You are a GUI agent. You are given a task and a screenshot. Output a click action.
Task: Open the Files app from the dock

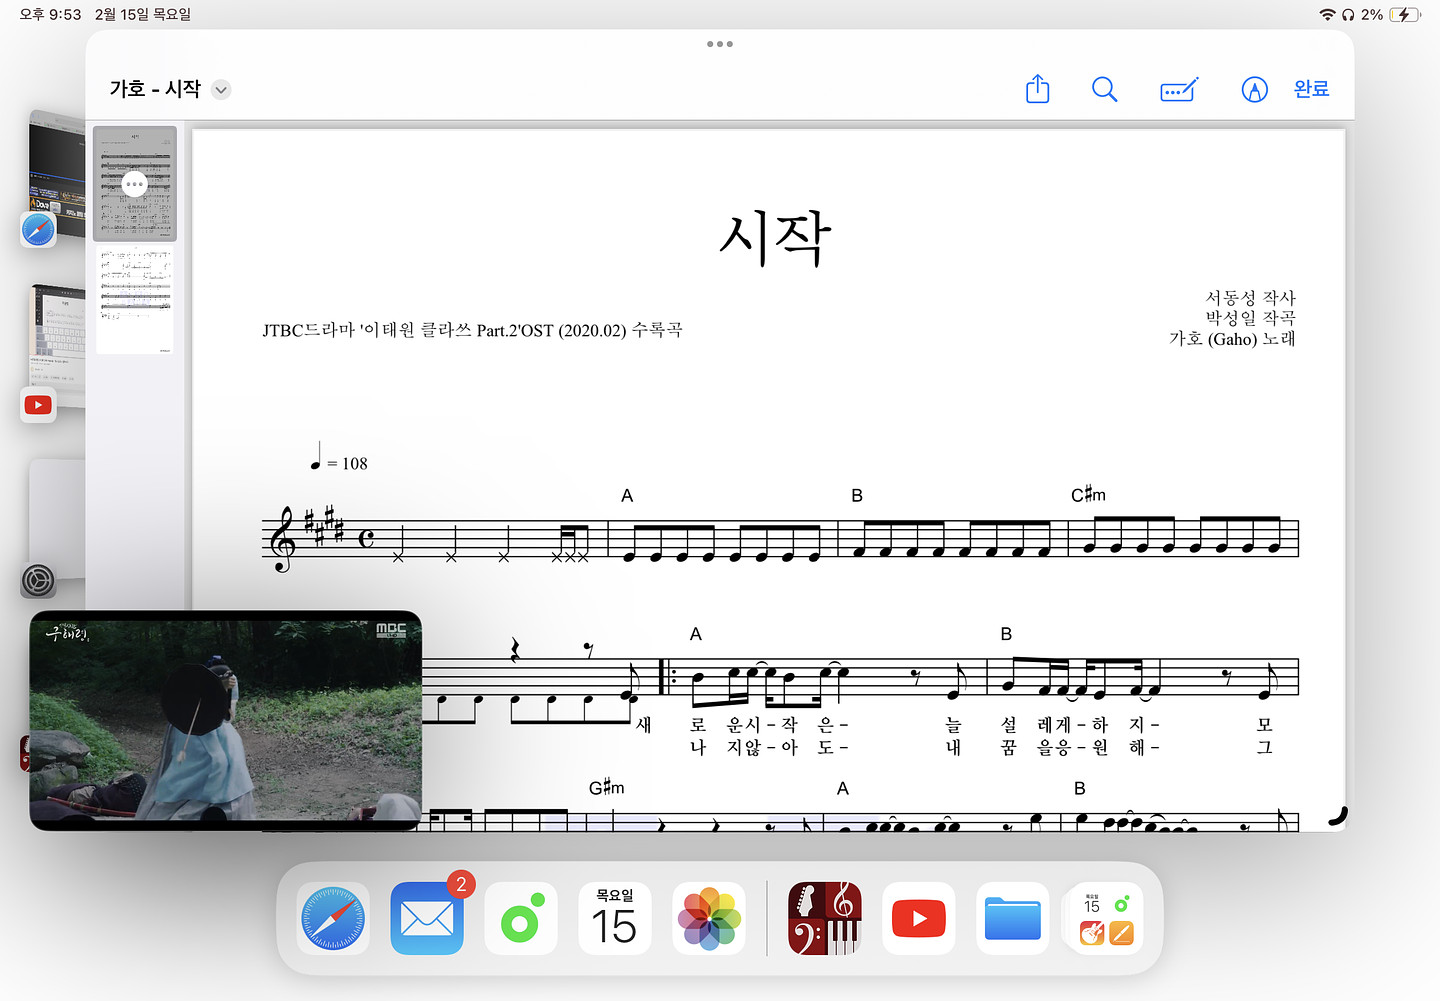[x=1012, y=918]
